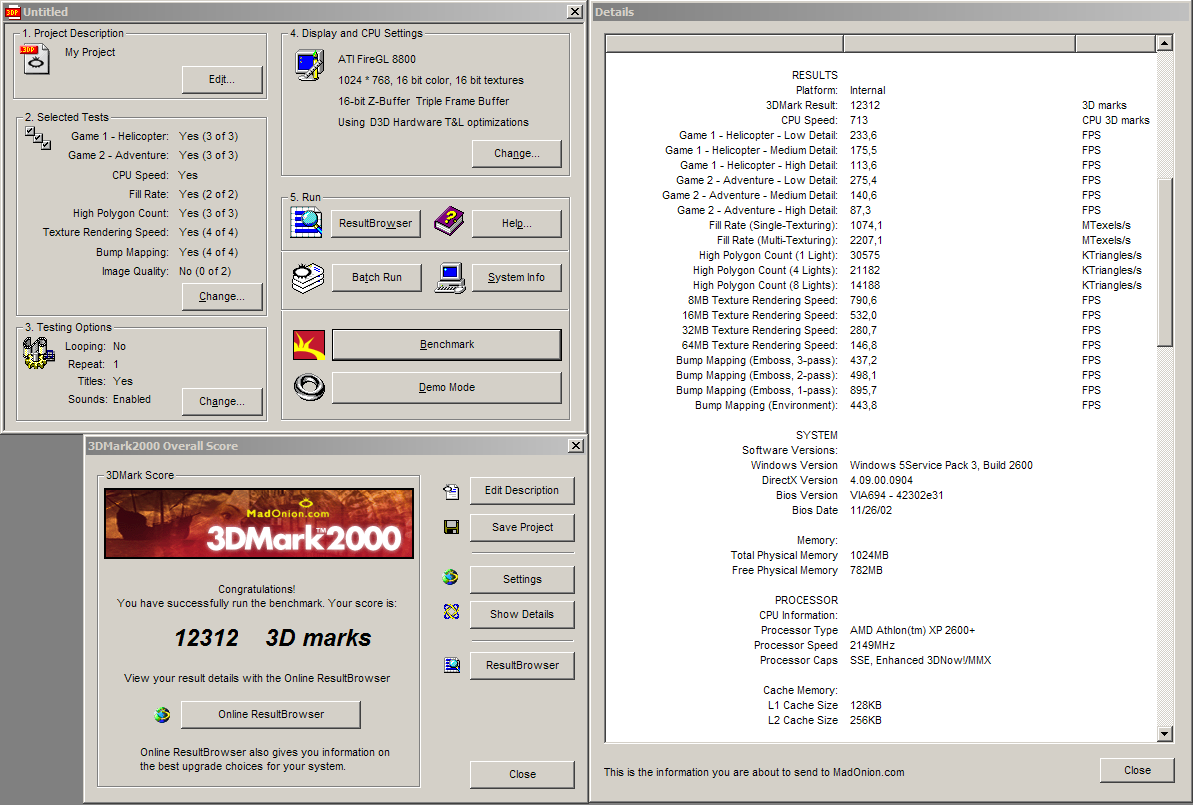Click the Benchmark red star icon
Image resolution: width=1193 pixels, height=805 pixels.
pyautogui.click(x=307, y=345)
